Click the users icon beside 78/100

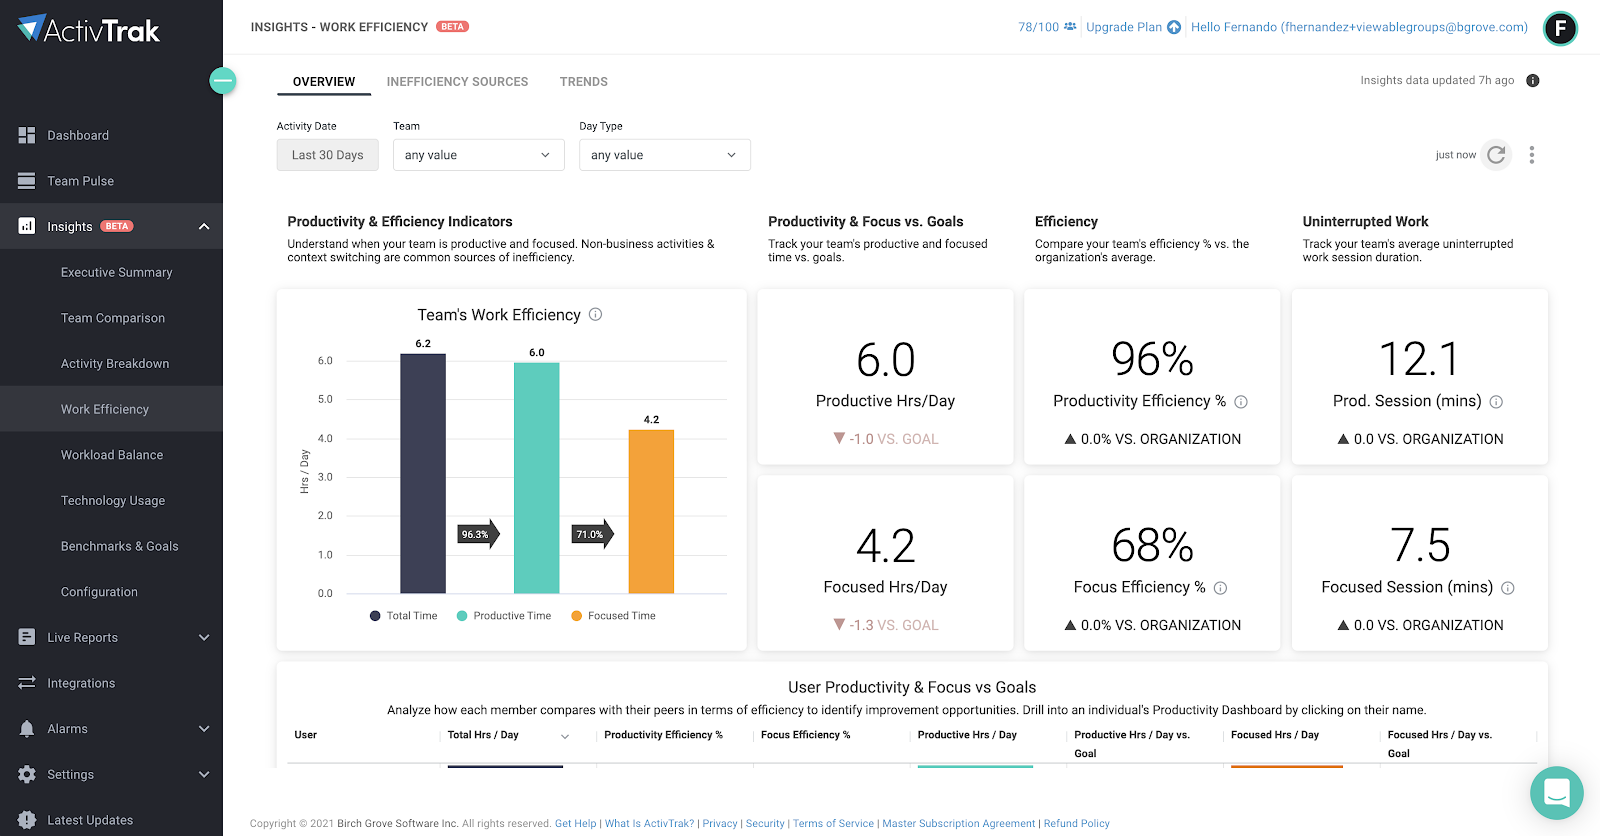pyautogui.click(x=1070, y=27)
